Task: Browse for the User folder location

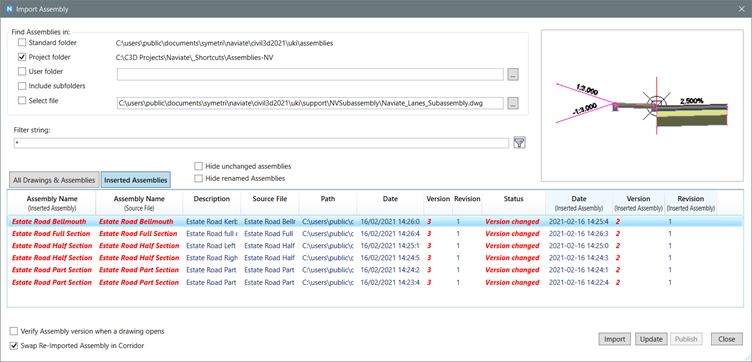Action: click(513, 75)
